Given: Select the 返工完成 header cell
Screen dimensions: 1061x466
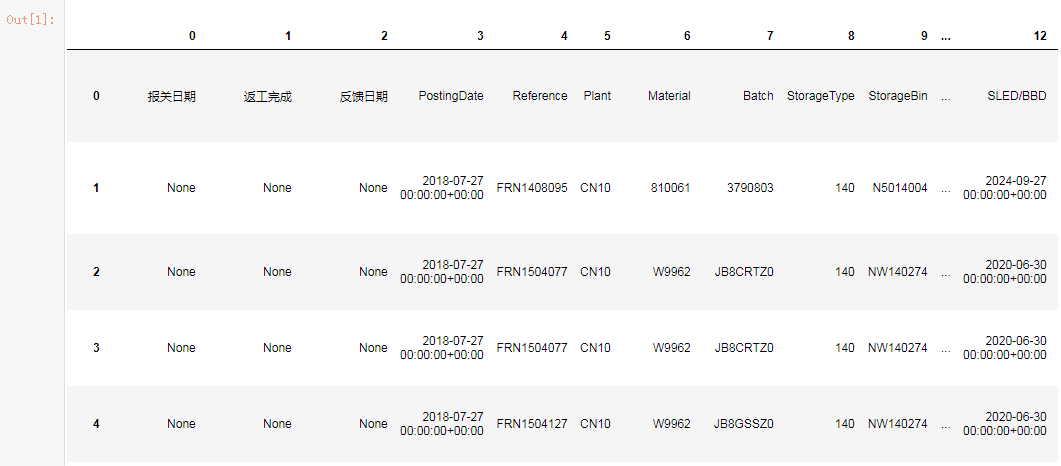Looking at the screenshot, I should 268,96.
